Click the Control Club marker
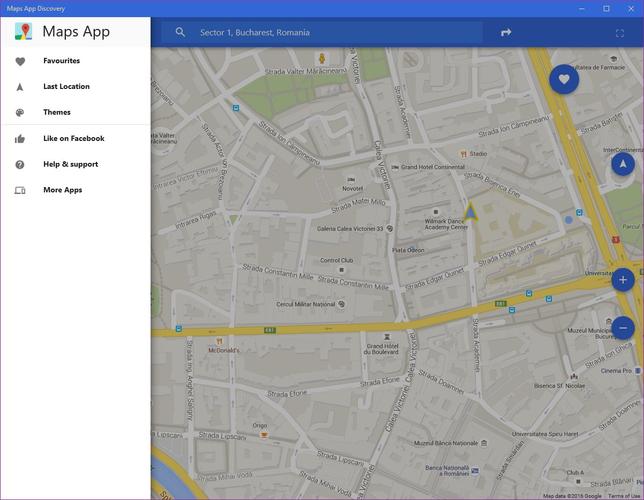Screen dimensions: 644x500 point(341,270)
